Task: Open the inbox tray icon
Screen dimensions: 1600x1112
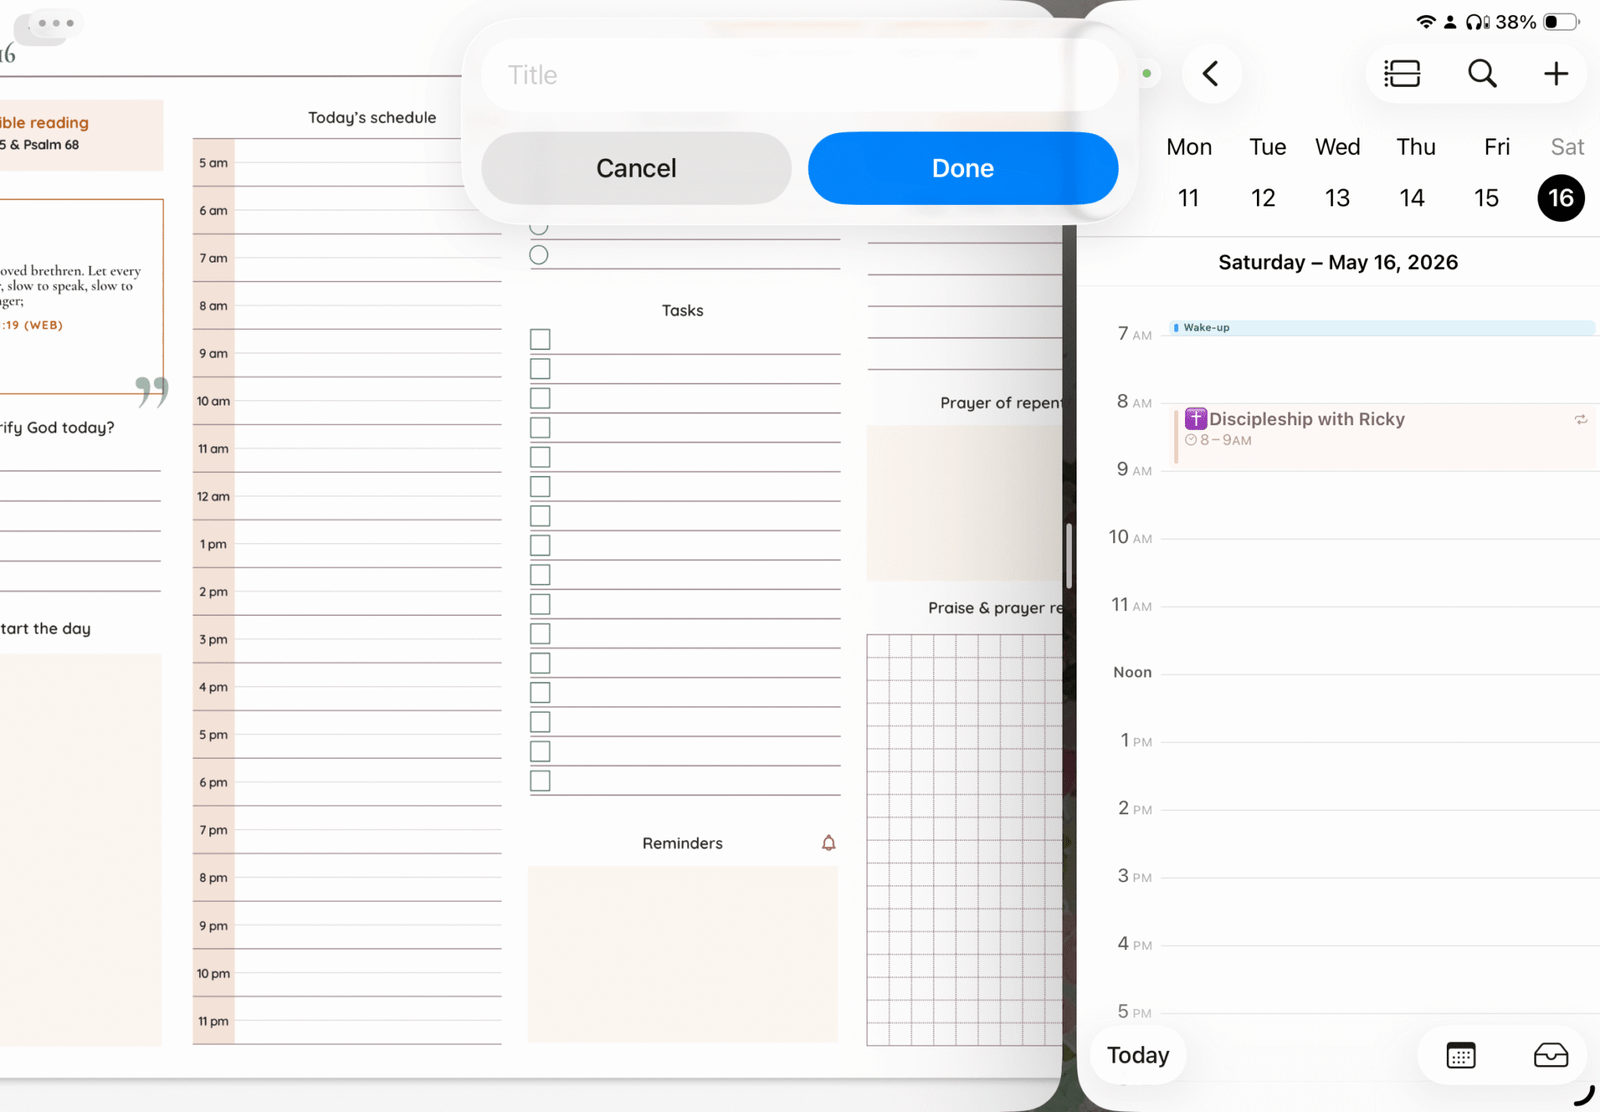Action: coord(1550,1055)
